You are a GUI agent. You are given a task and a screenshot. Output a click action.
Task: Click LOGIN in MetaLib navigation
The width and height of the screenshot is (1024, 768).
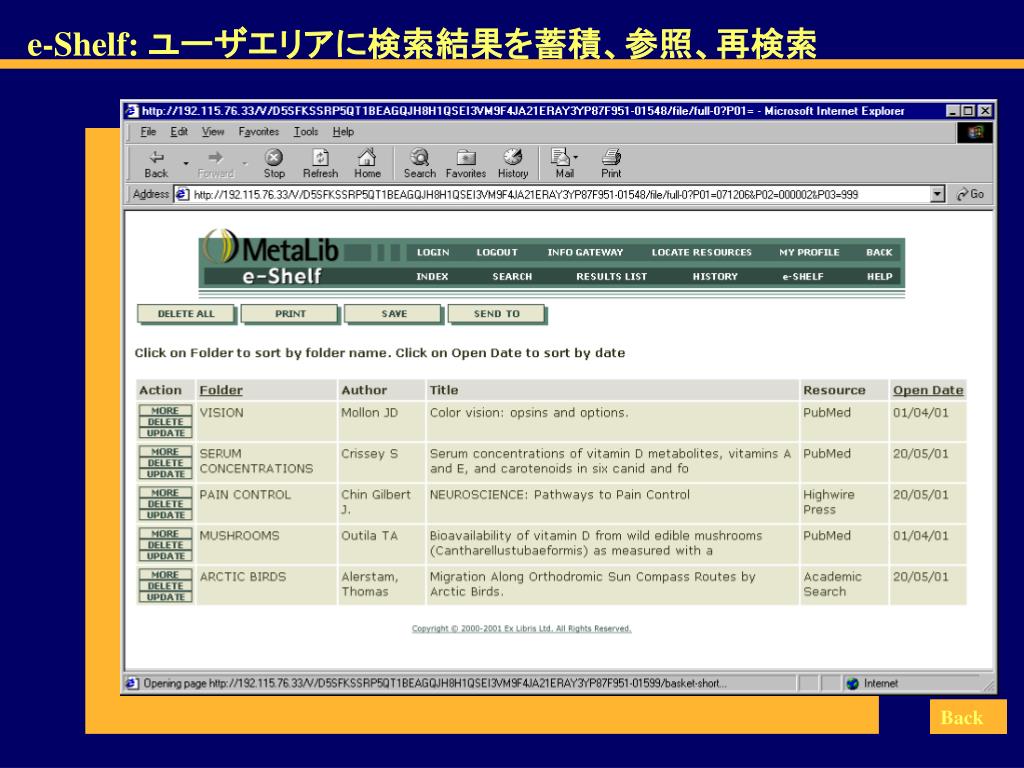(x=433, y=252)
